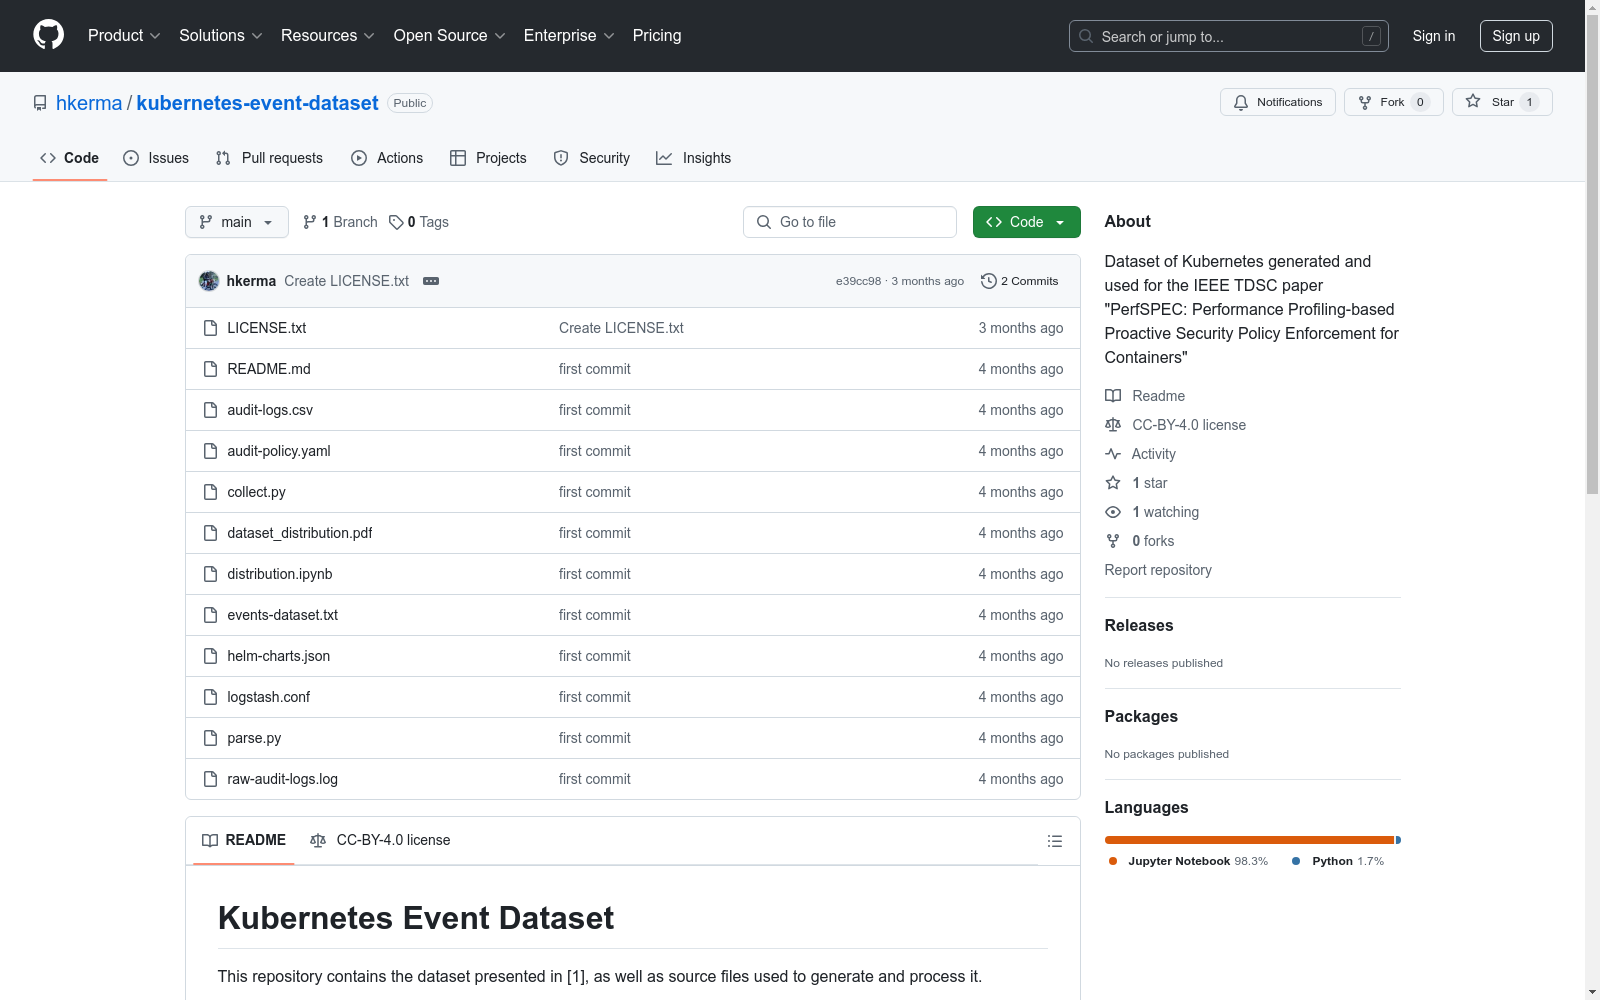Switch to the Actions tab
1600x1000 pixels.
(x=387, y=158)
